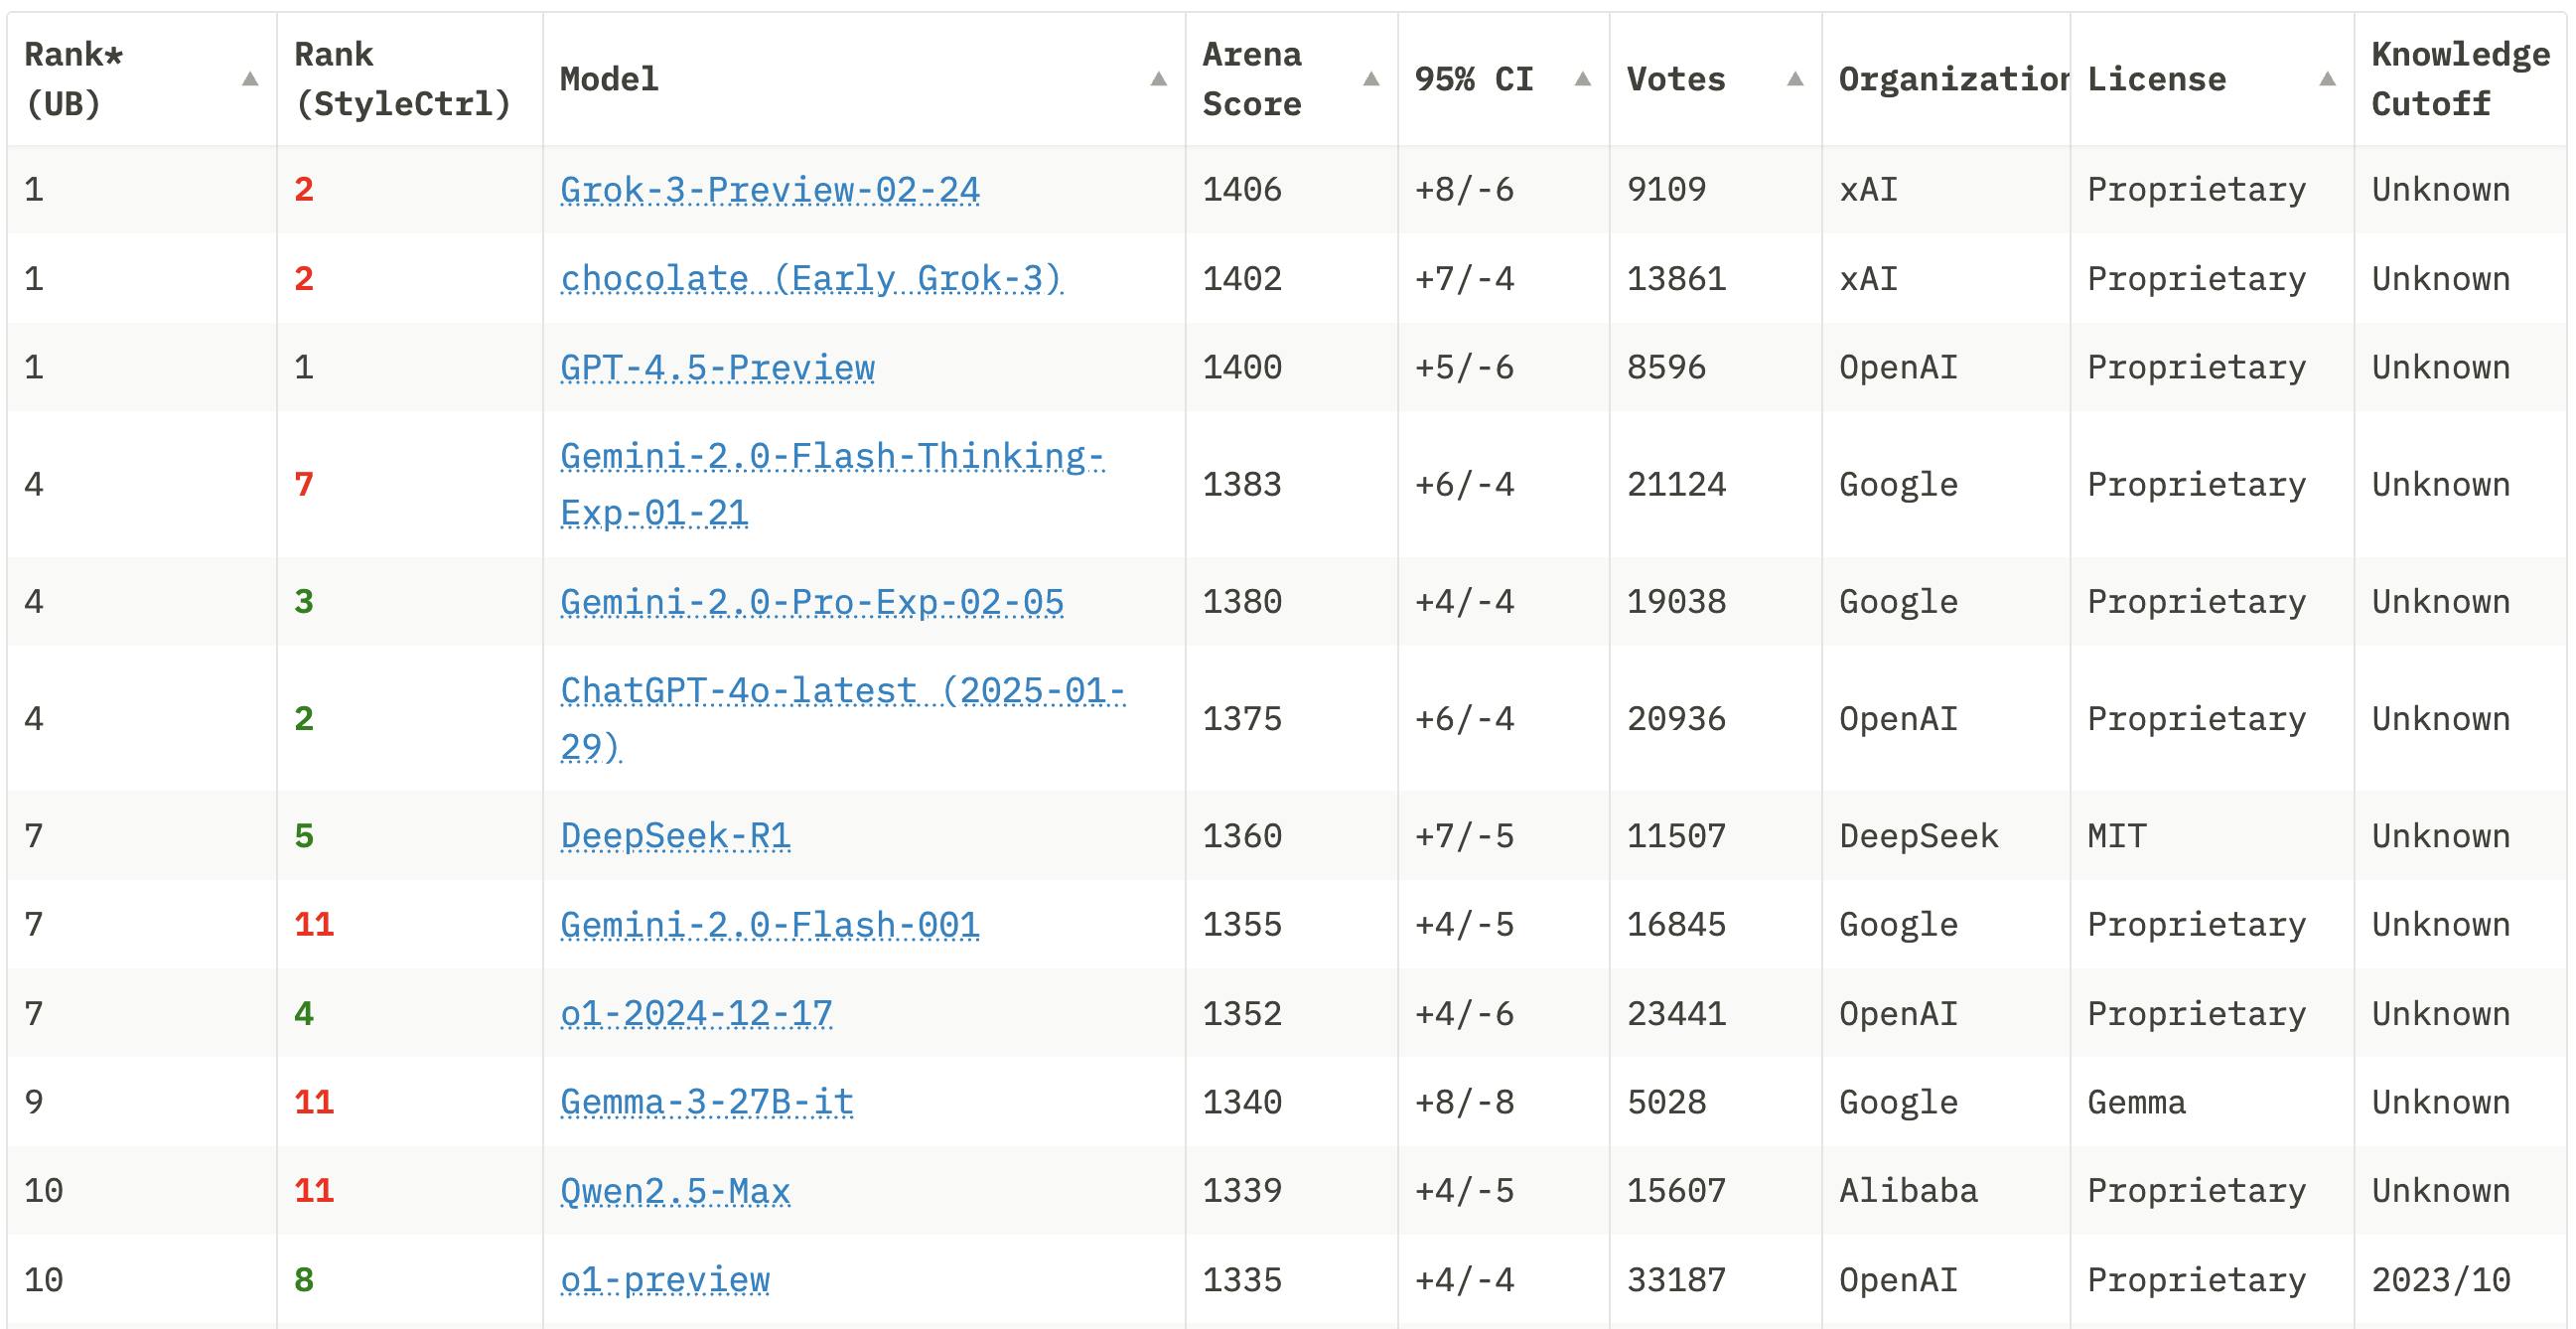Open the ChatGPT-4o-latest (2025-01-29) link
2576x1329 pixels.
click(841, 691)
